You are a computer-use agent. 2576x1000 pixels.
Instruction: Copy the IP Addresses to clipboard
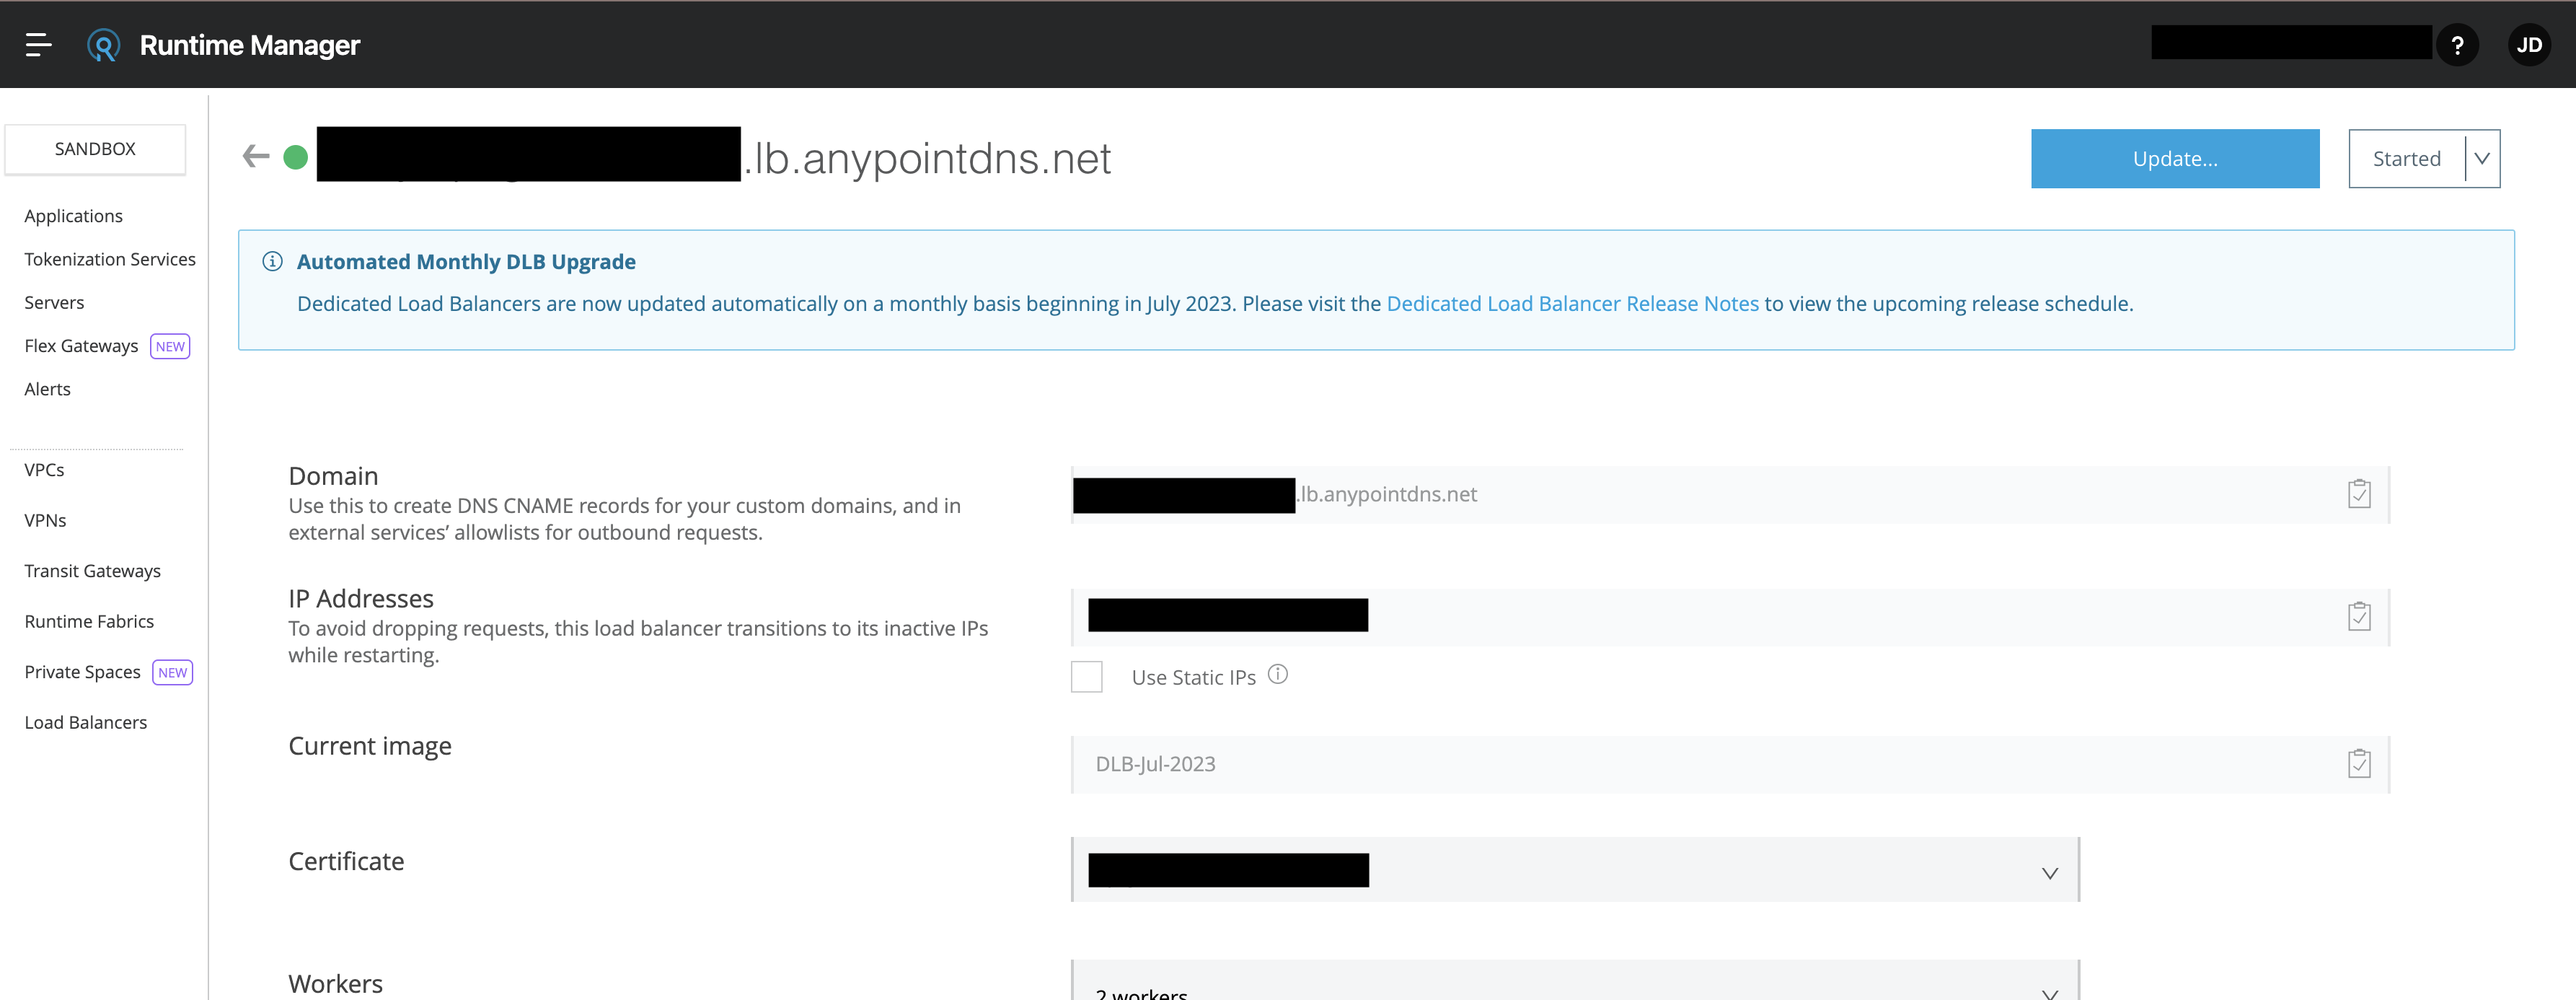coord(2358,616)
